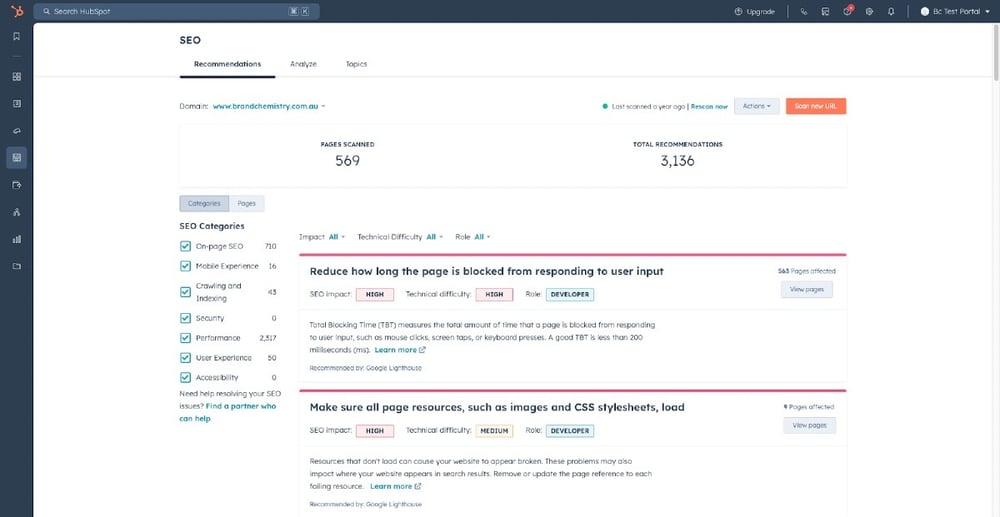Uncheck the Mobile Experience category
This screenshot has width=1000, height=517.
tap(186, 266)
